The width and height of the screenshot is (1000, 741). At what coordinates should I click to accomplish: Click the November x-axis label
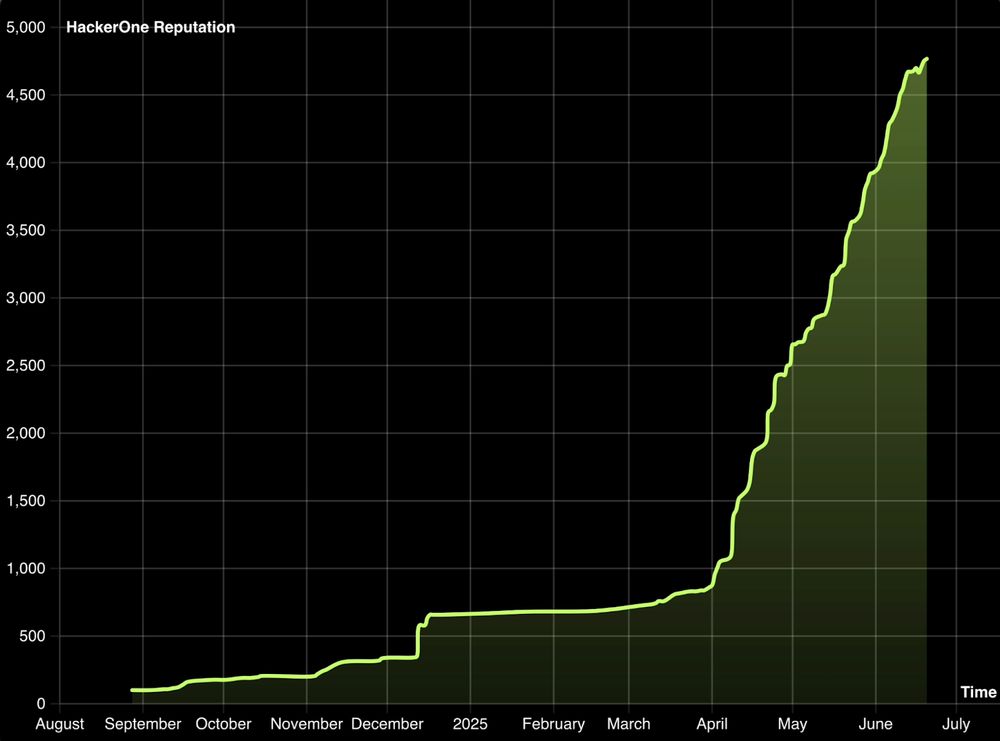point(307,724)
